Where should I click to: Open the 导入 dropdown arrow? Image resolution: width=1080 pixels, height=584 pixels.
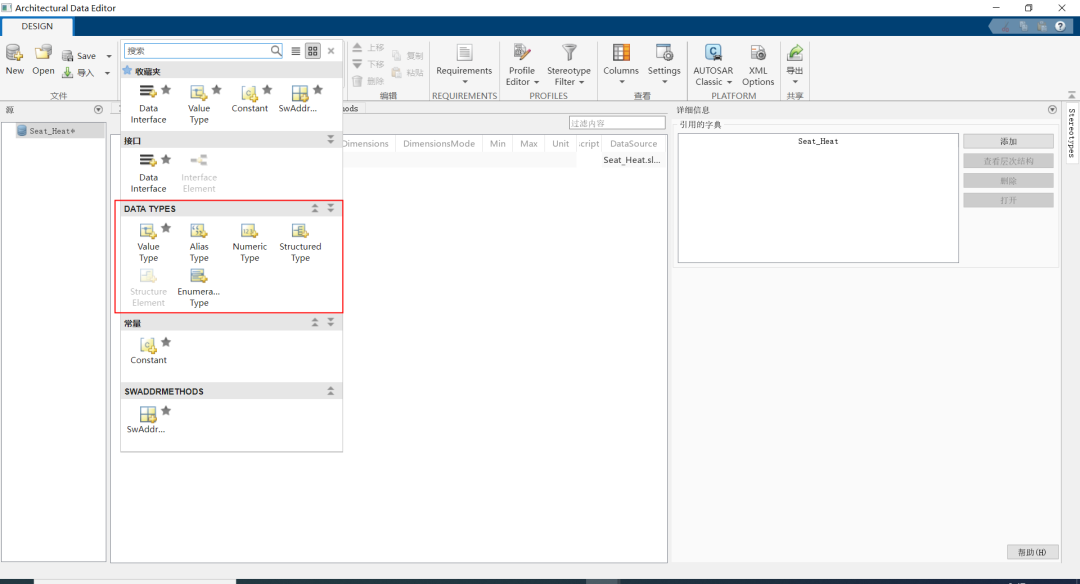(107, 73)
